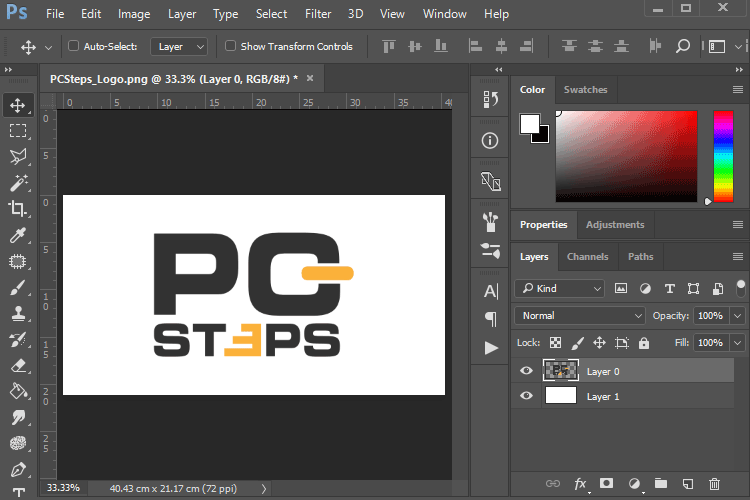This screenshot has height=500, width=750.
Task: Select the Paint Bucket tool
Action: (18, 391)
